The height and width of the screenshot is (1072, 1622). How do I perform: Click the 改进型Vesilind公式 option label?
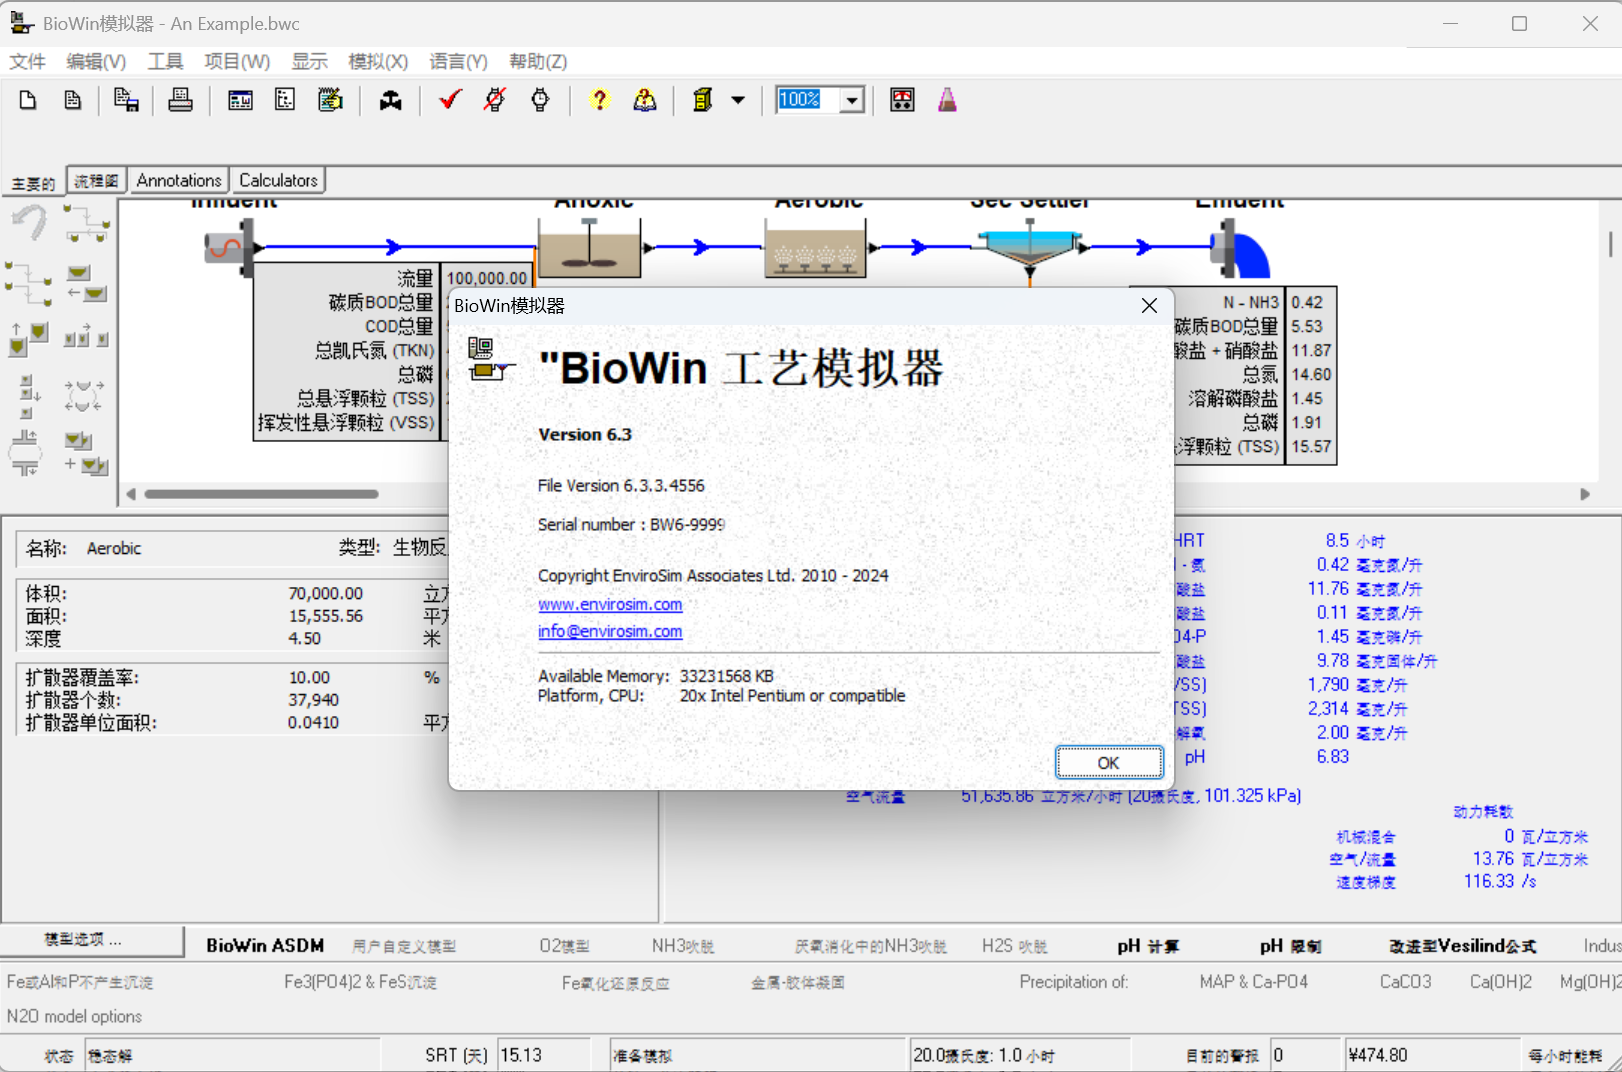(x=1462, y=946)
